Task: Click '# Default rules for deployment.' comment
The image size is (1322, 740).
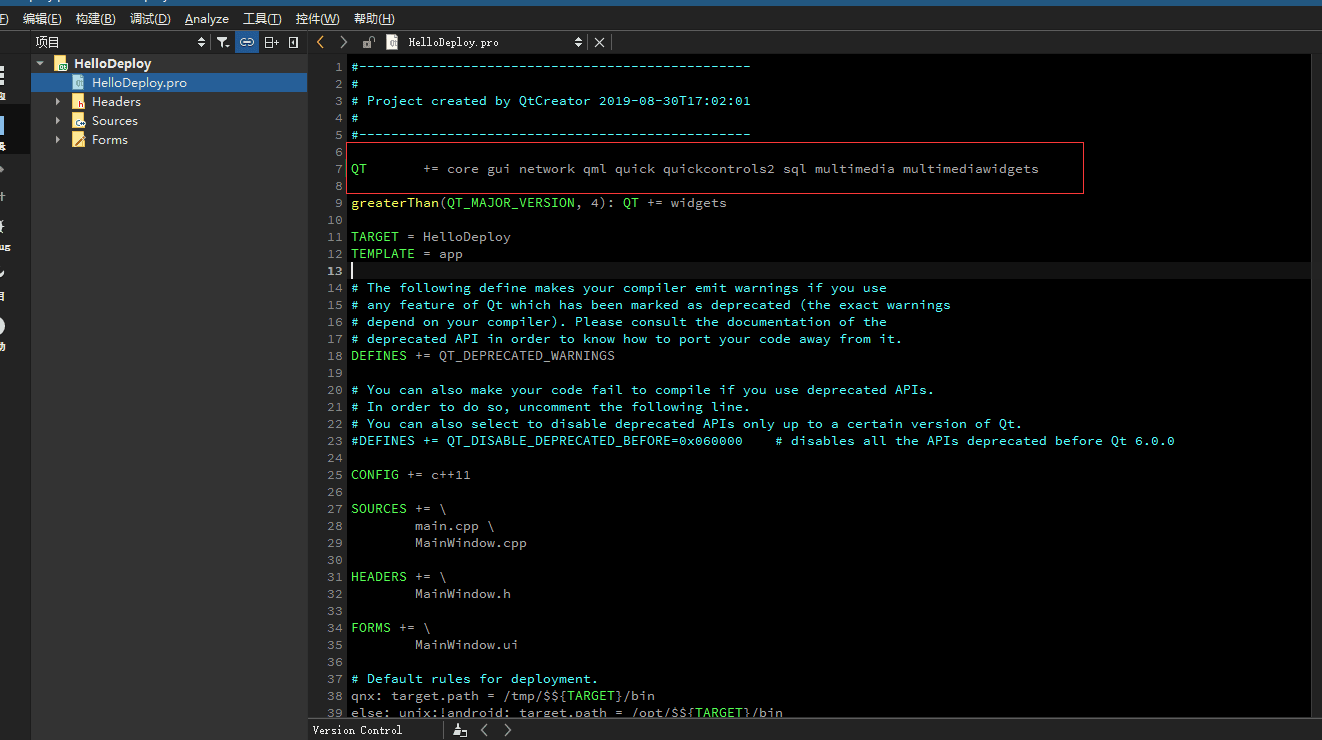Action: point(475,679)
